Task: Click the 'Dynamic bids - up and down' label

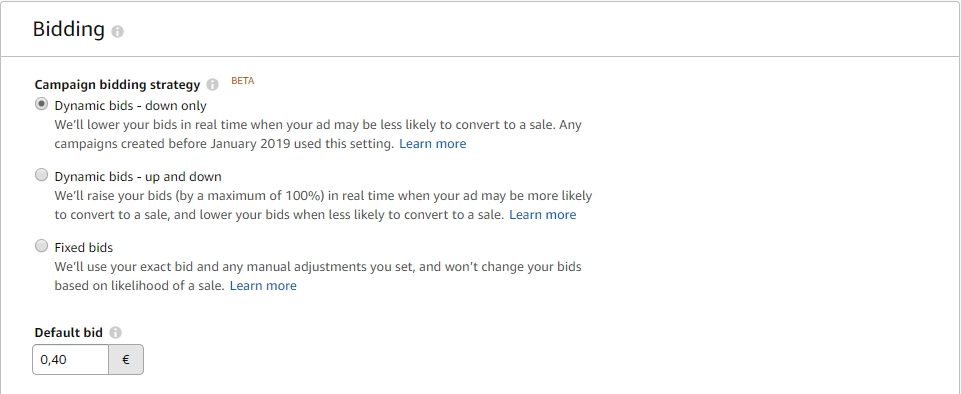Action: coord(138,176)
